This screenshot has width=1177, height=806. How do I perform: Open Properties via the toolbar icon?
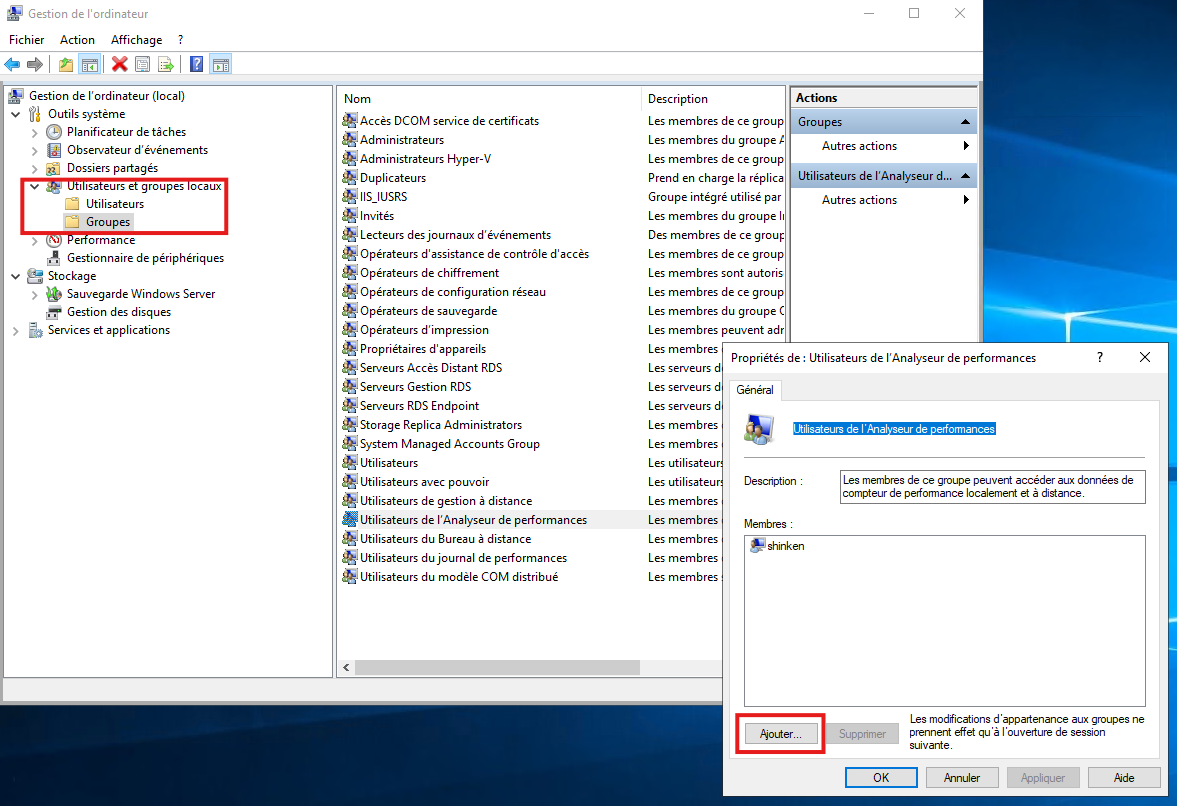pyautogui.click(x=143, y=65)
